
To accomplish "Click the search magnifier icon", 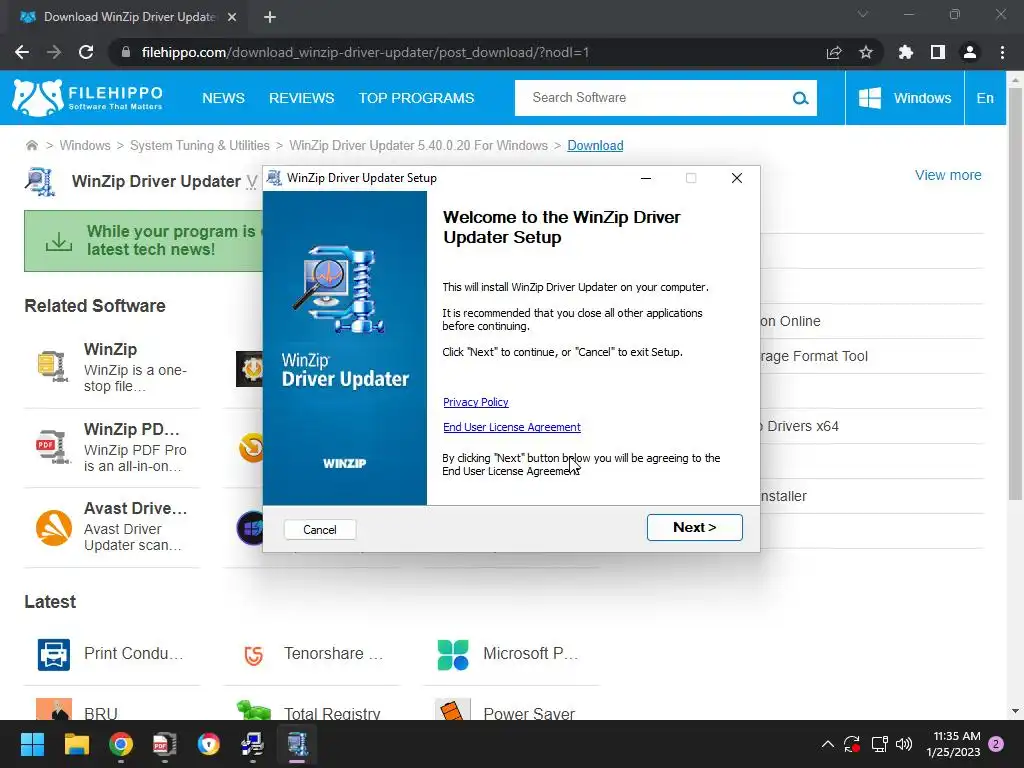I will click(x=800, y=98).
